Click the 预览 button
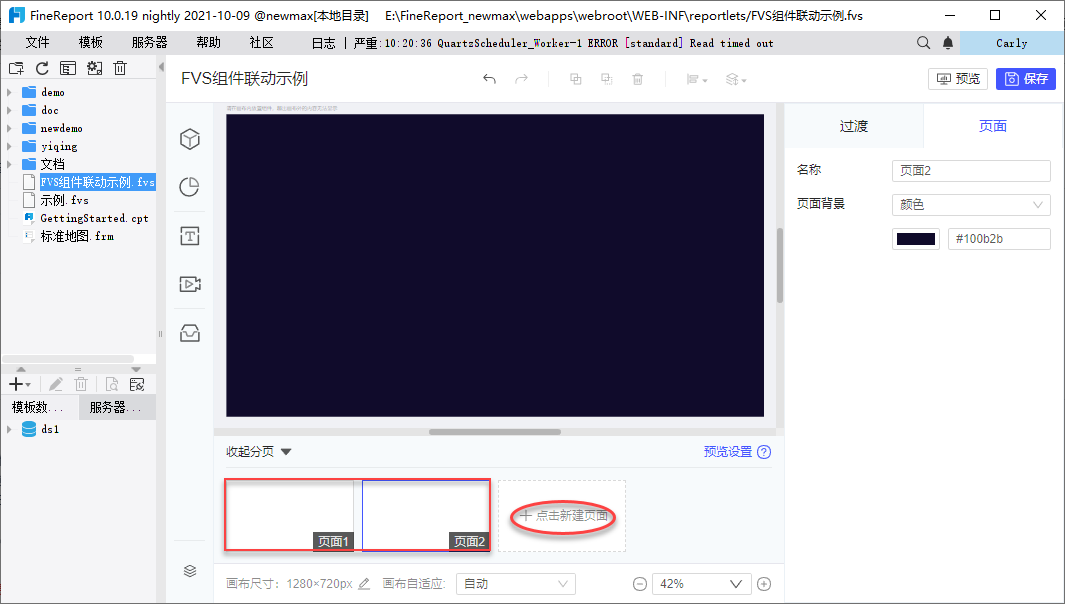Viewport: 1065px width, 604px height. [958, 79]
